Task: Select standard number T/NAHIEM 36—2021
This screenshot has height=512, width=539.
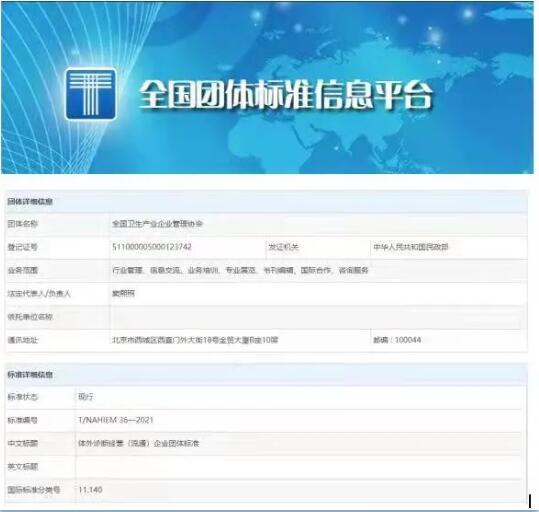Action: pos(116,420)
